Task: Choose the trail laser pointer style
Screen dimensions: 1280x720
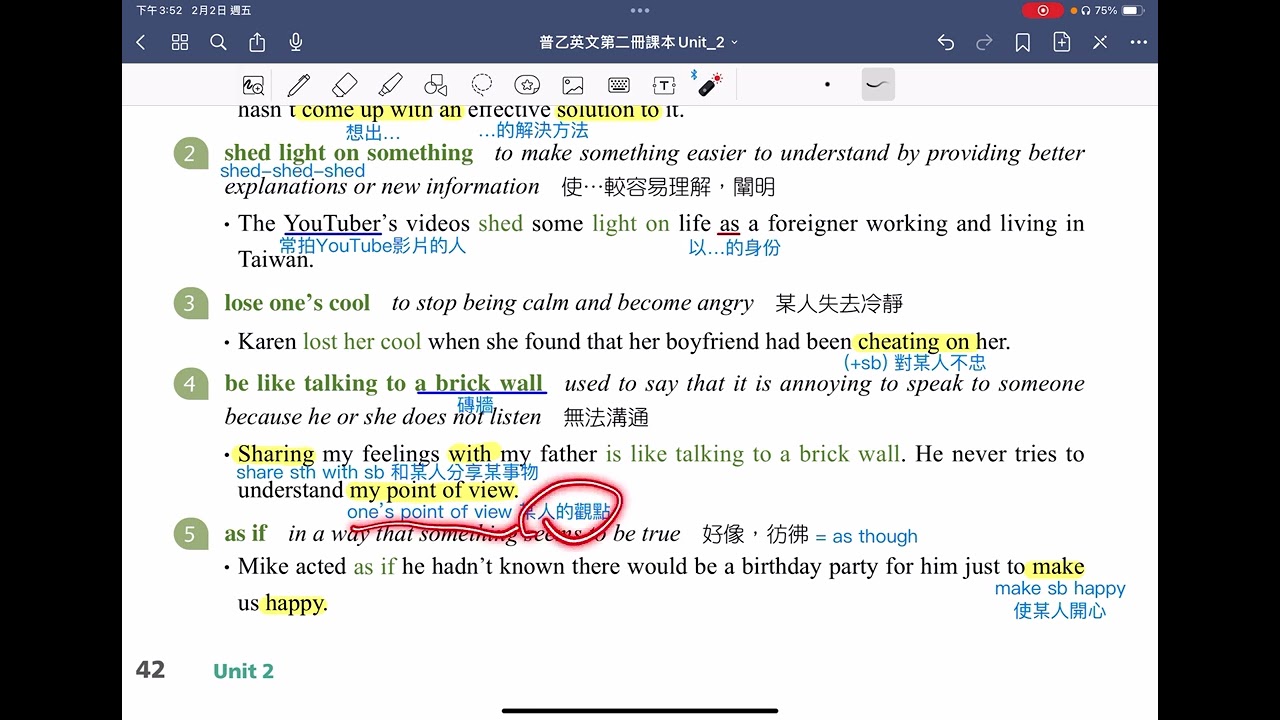Action: point(878,85)
